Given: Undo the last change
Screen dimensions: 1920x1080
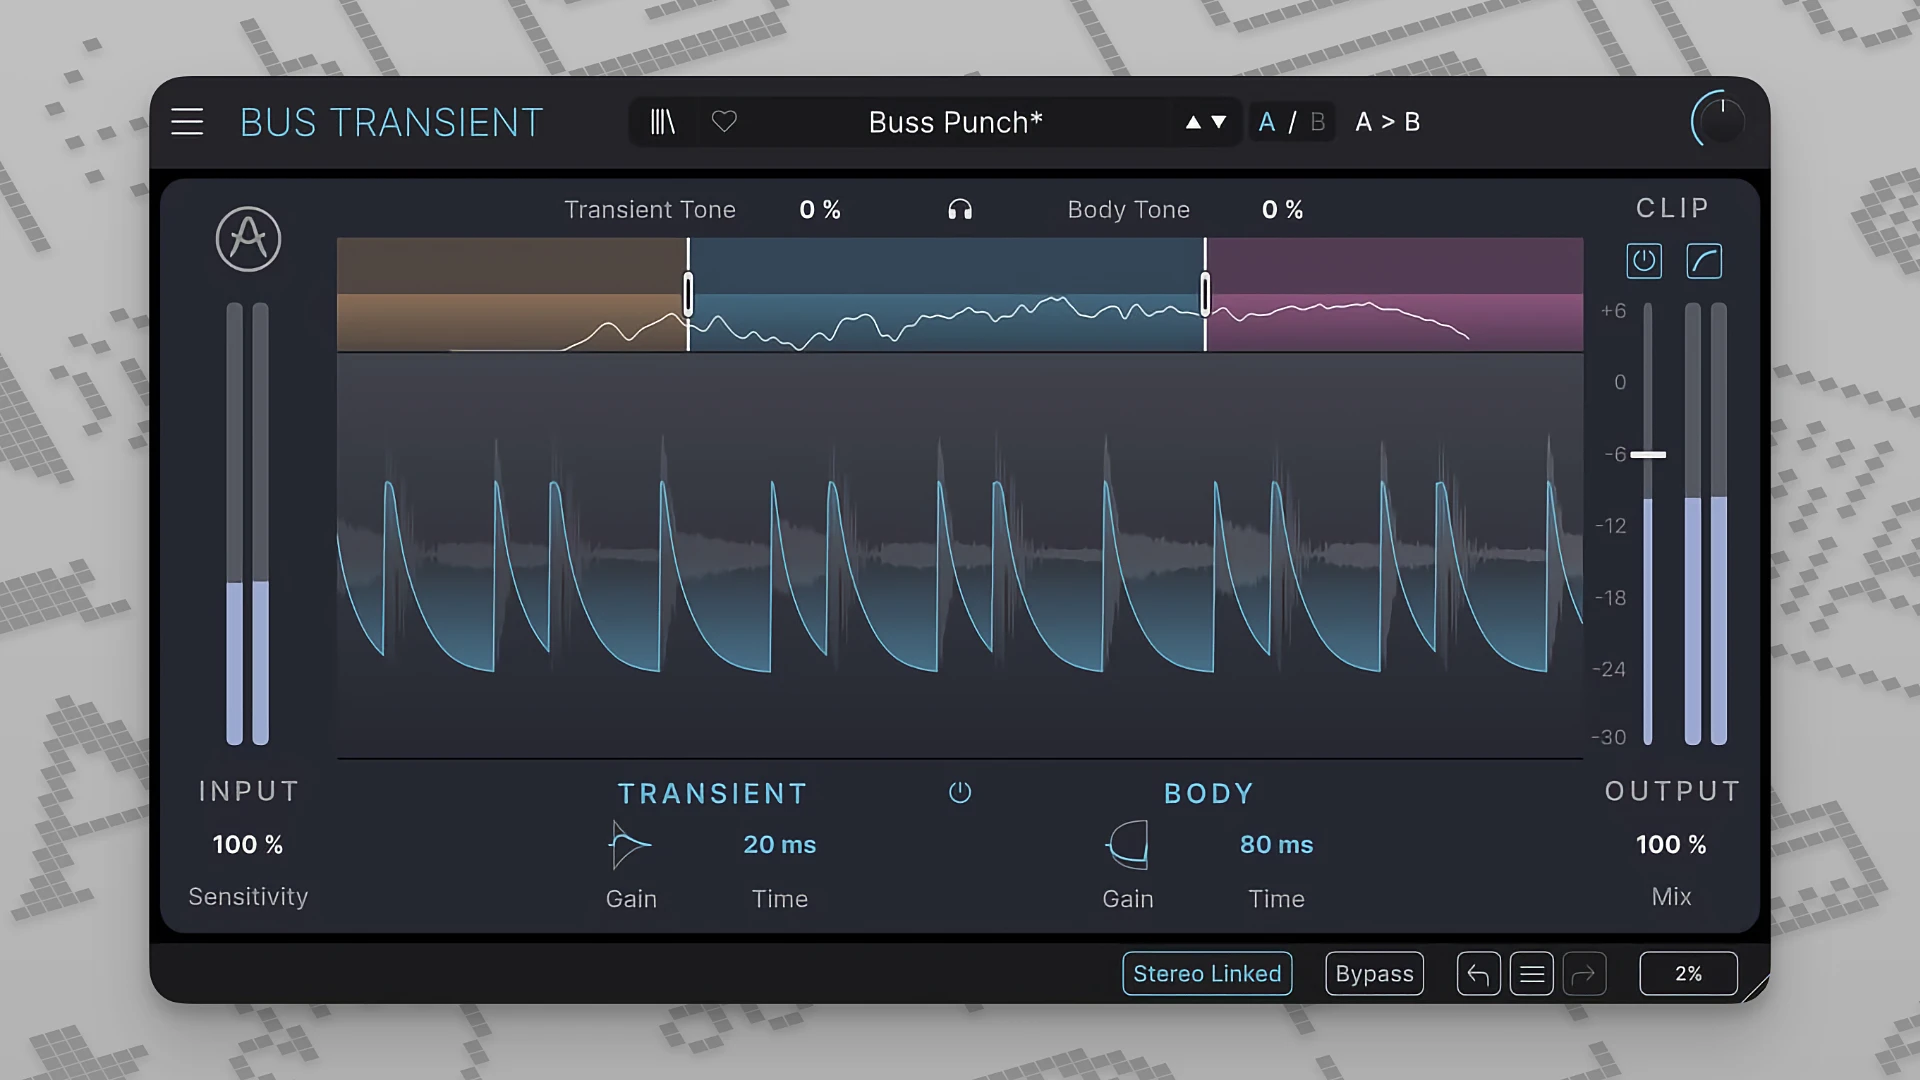Looking at the screenshot, I should (1478, 973).
